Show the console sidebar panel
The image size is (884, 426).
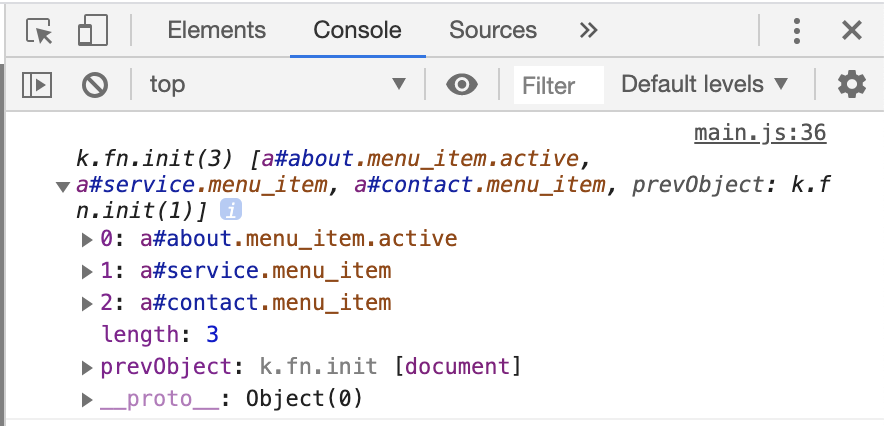(x=37, y=85)
